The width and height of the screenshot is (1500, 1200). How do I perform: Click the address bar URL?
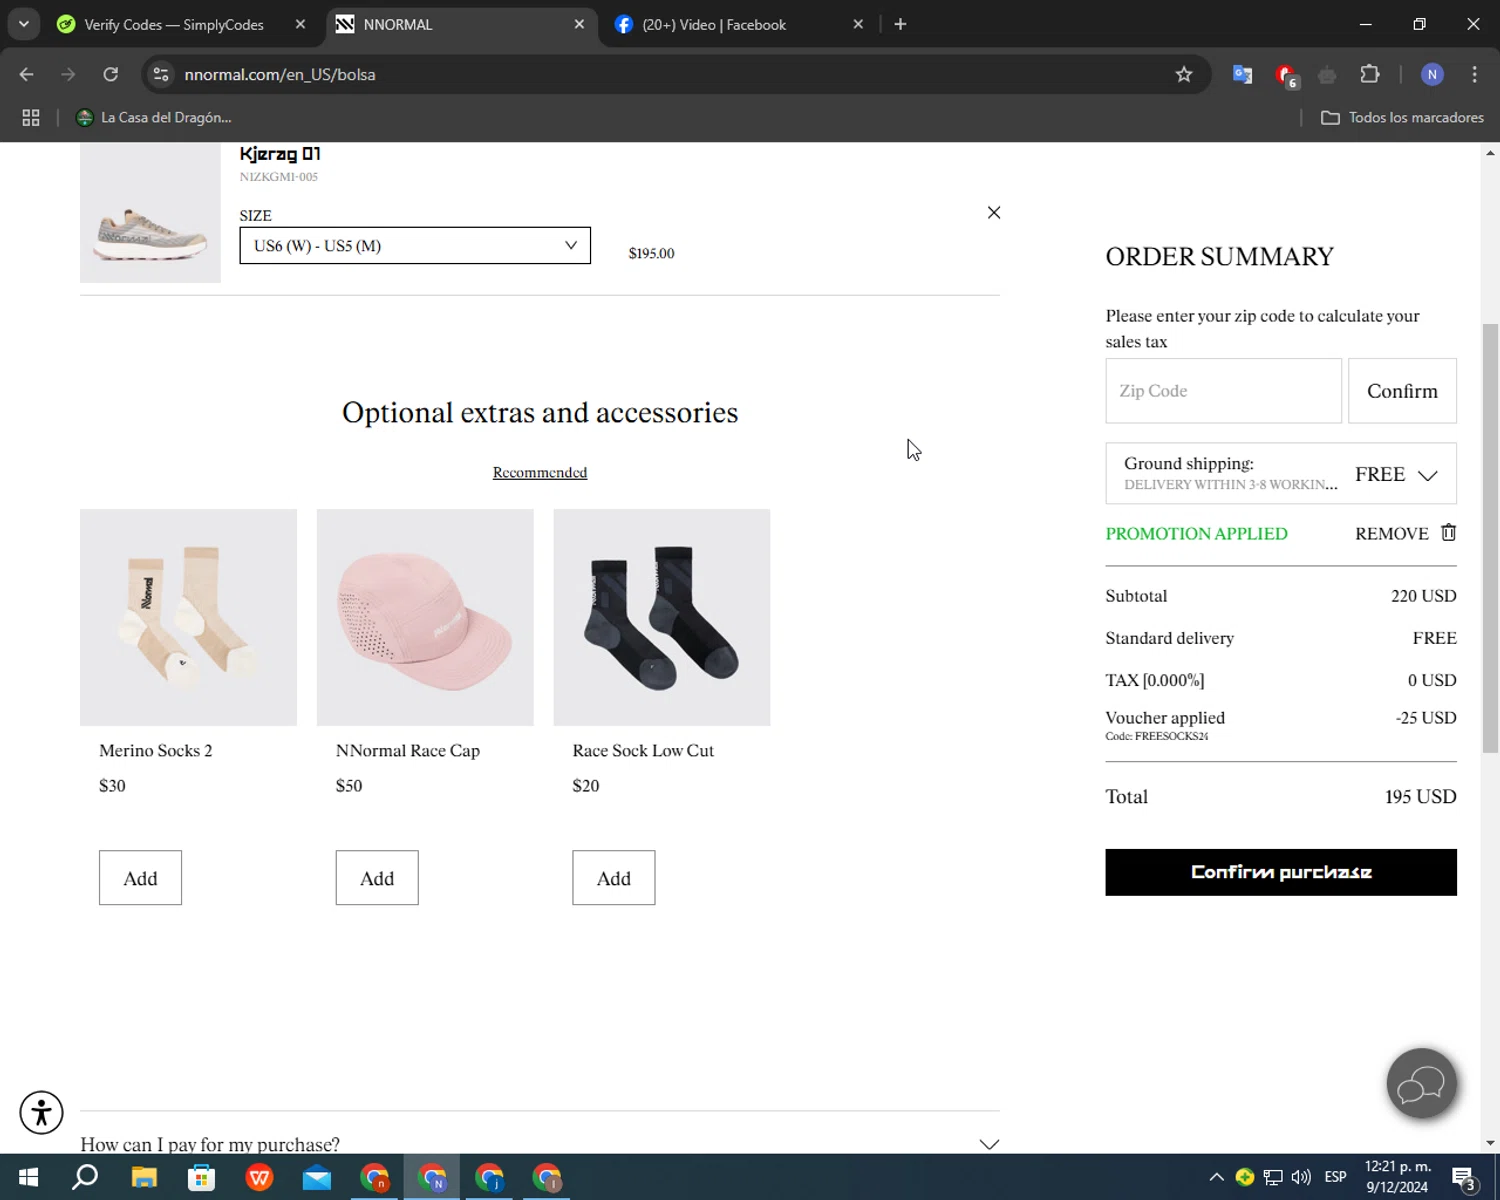[280, 75]
